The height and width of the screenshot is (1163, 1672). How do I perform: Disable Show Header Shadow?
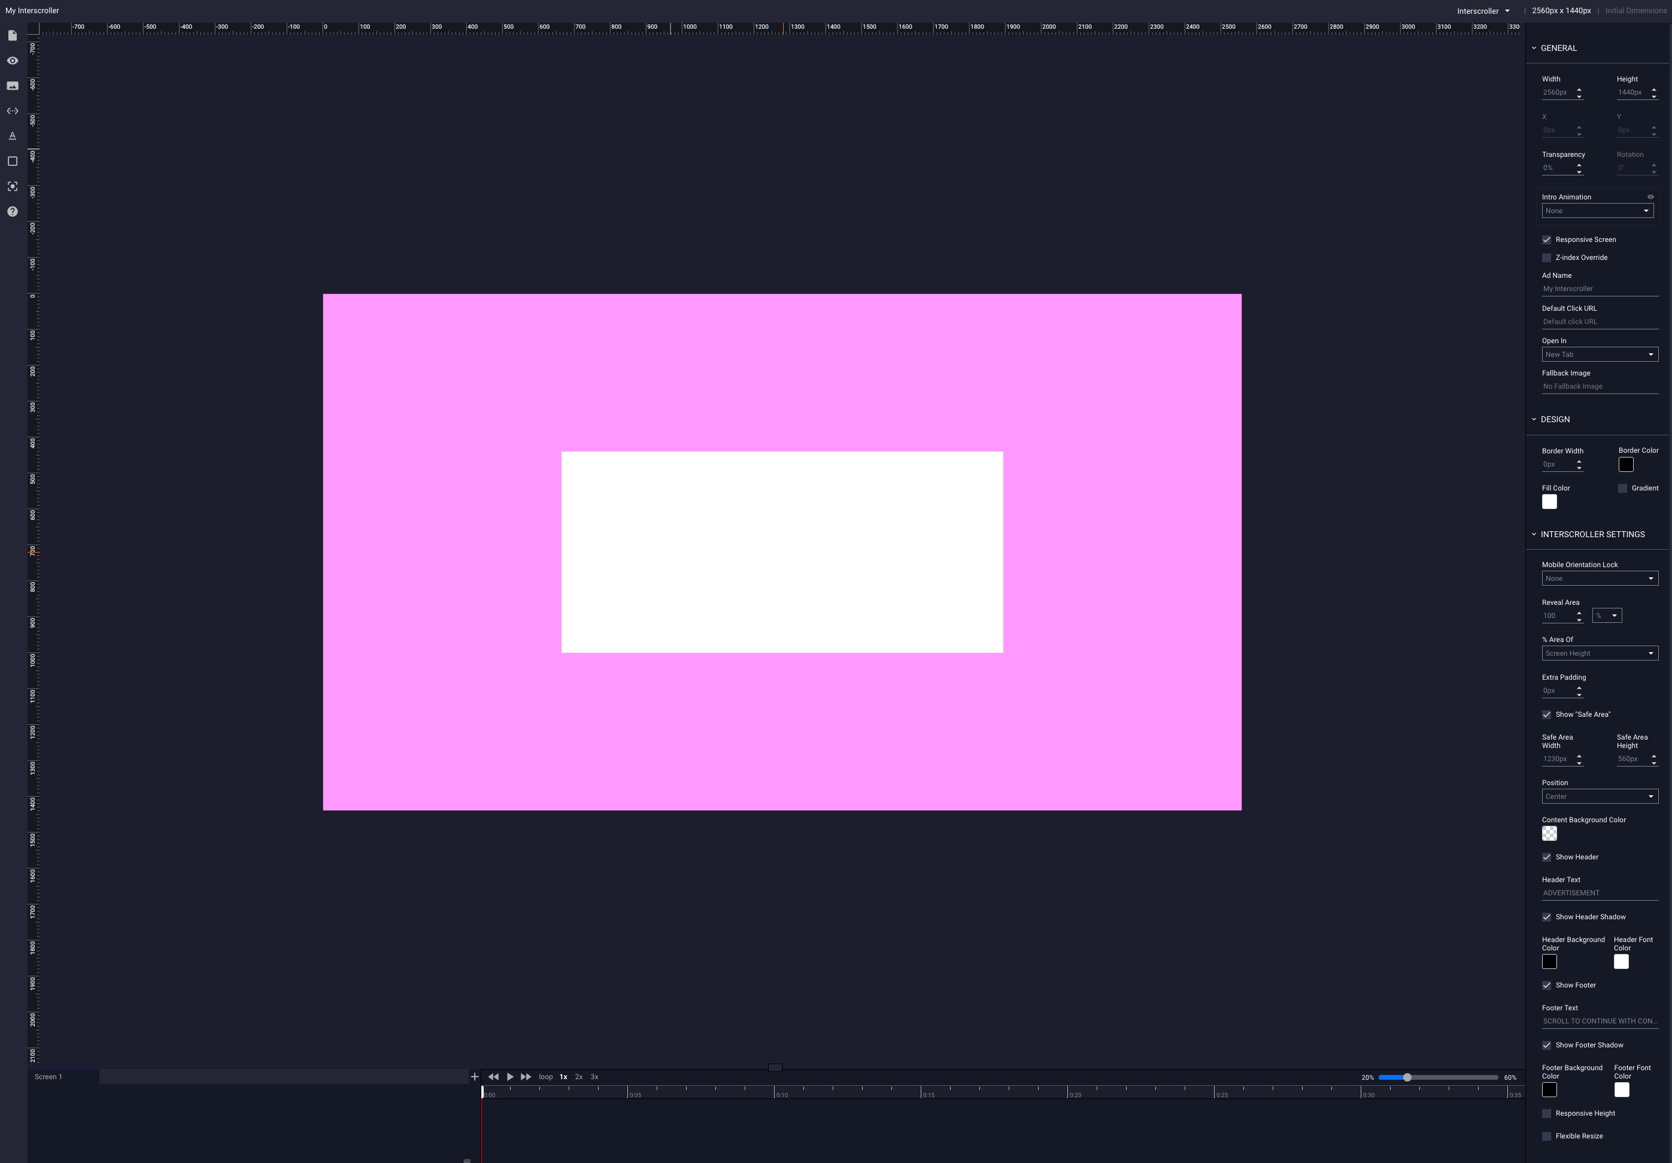coord(1546,916)
